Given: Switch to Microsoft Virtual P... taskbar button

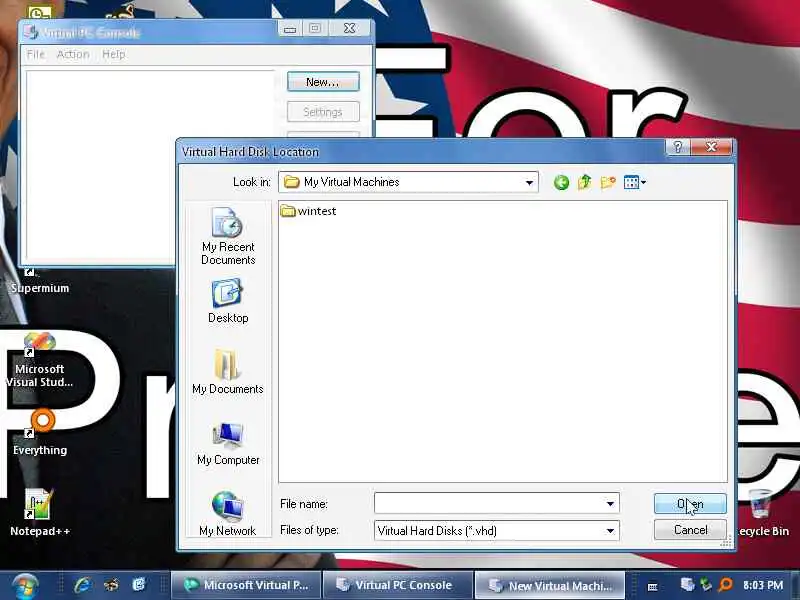Looking at the screenshot, I should pos(246,585).
